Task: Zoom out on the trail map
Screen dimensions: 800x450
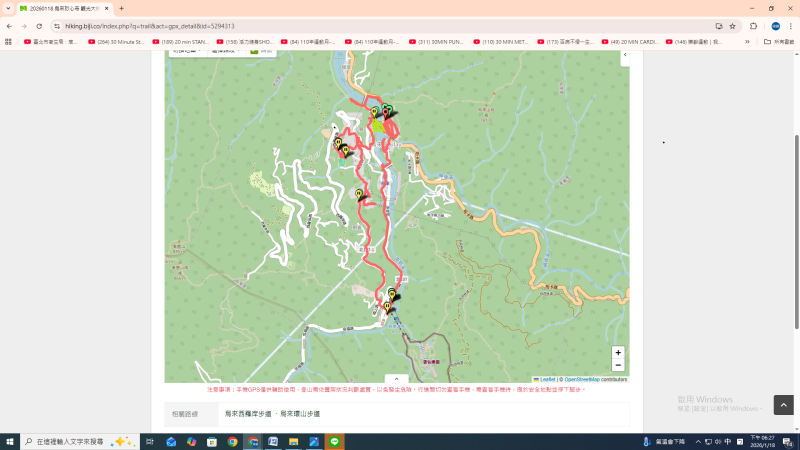Action: (x=618, y=366)
